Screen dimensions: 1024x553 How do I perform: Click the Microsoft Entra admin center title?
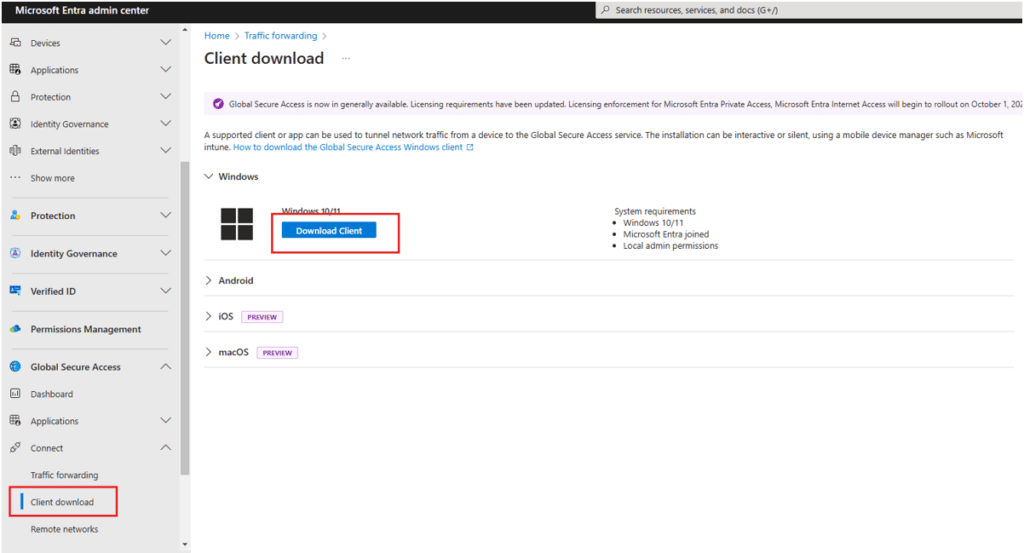pyautogui.click(x=82, y=10)
